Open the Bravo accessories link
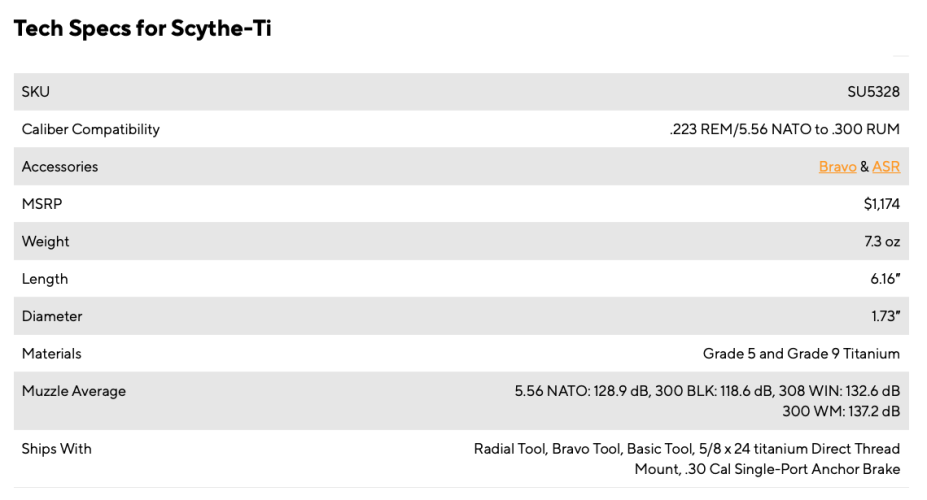Image resolution: width=927 pixels, height=500 pixels. (x=837, y=167)
